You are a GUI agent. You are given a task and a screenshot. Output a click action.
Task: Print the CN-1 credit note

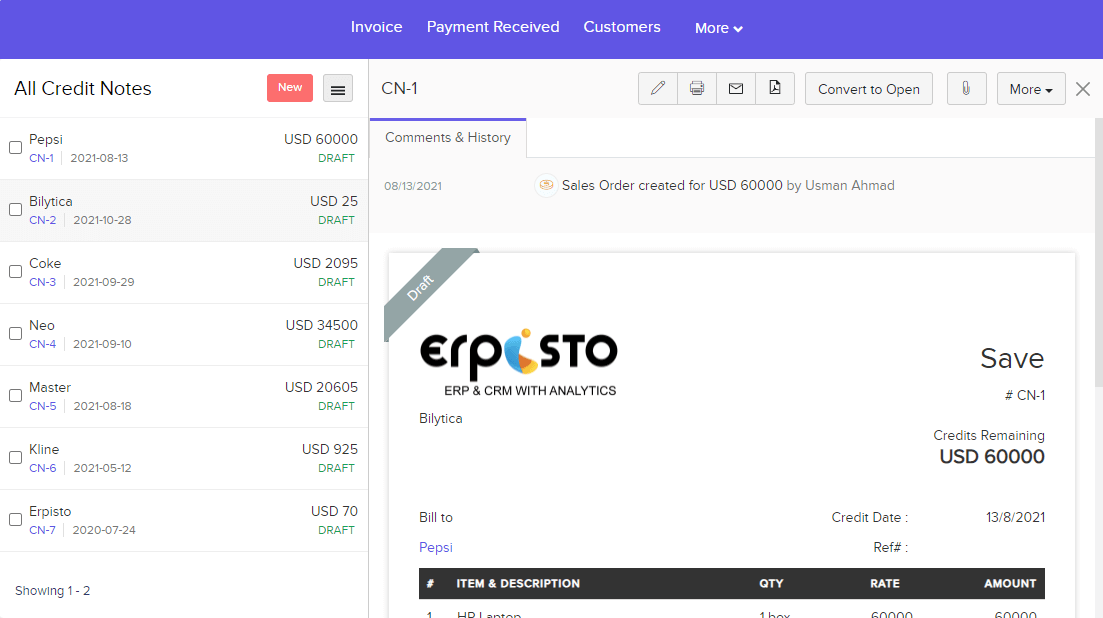[697, 89]
